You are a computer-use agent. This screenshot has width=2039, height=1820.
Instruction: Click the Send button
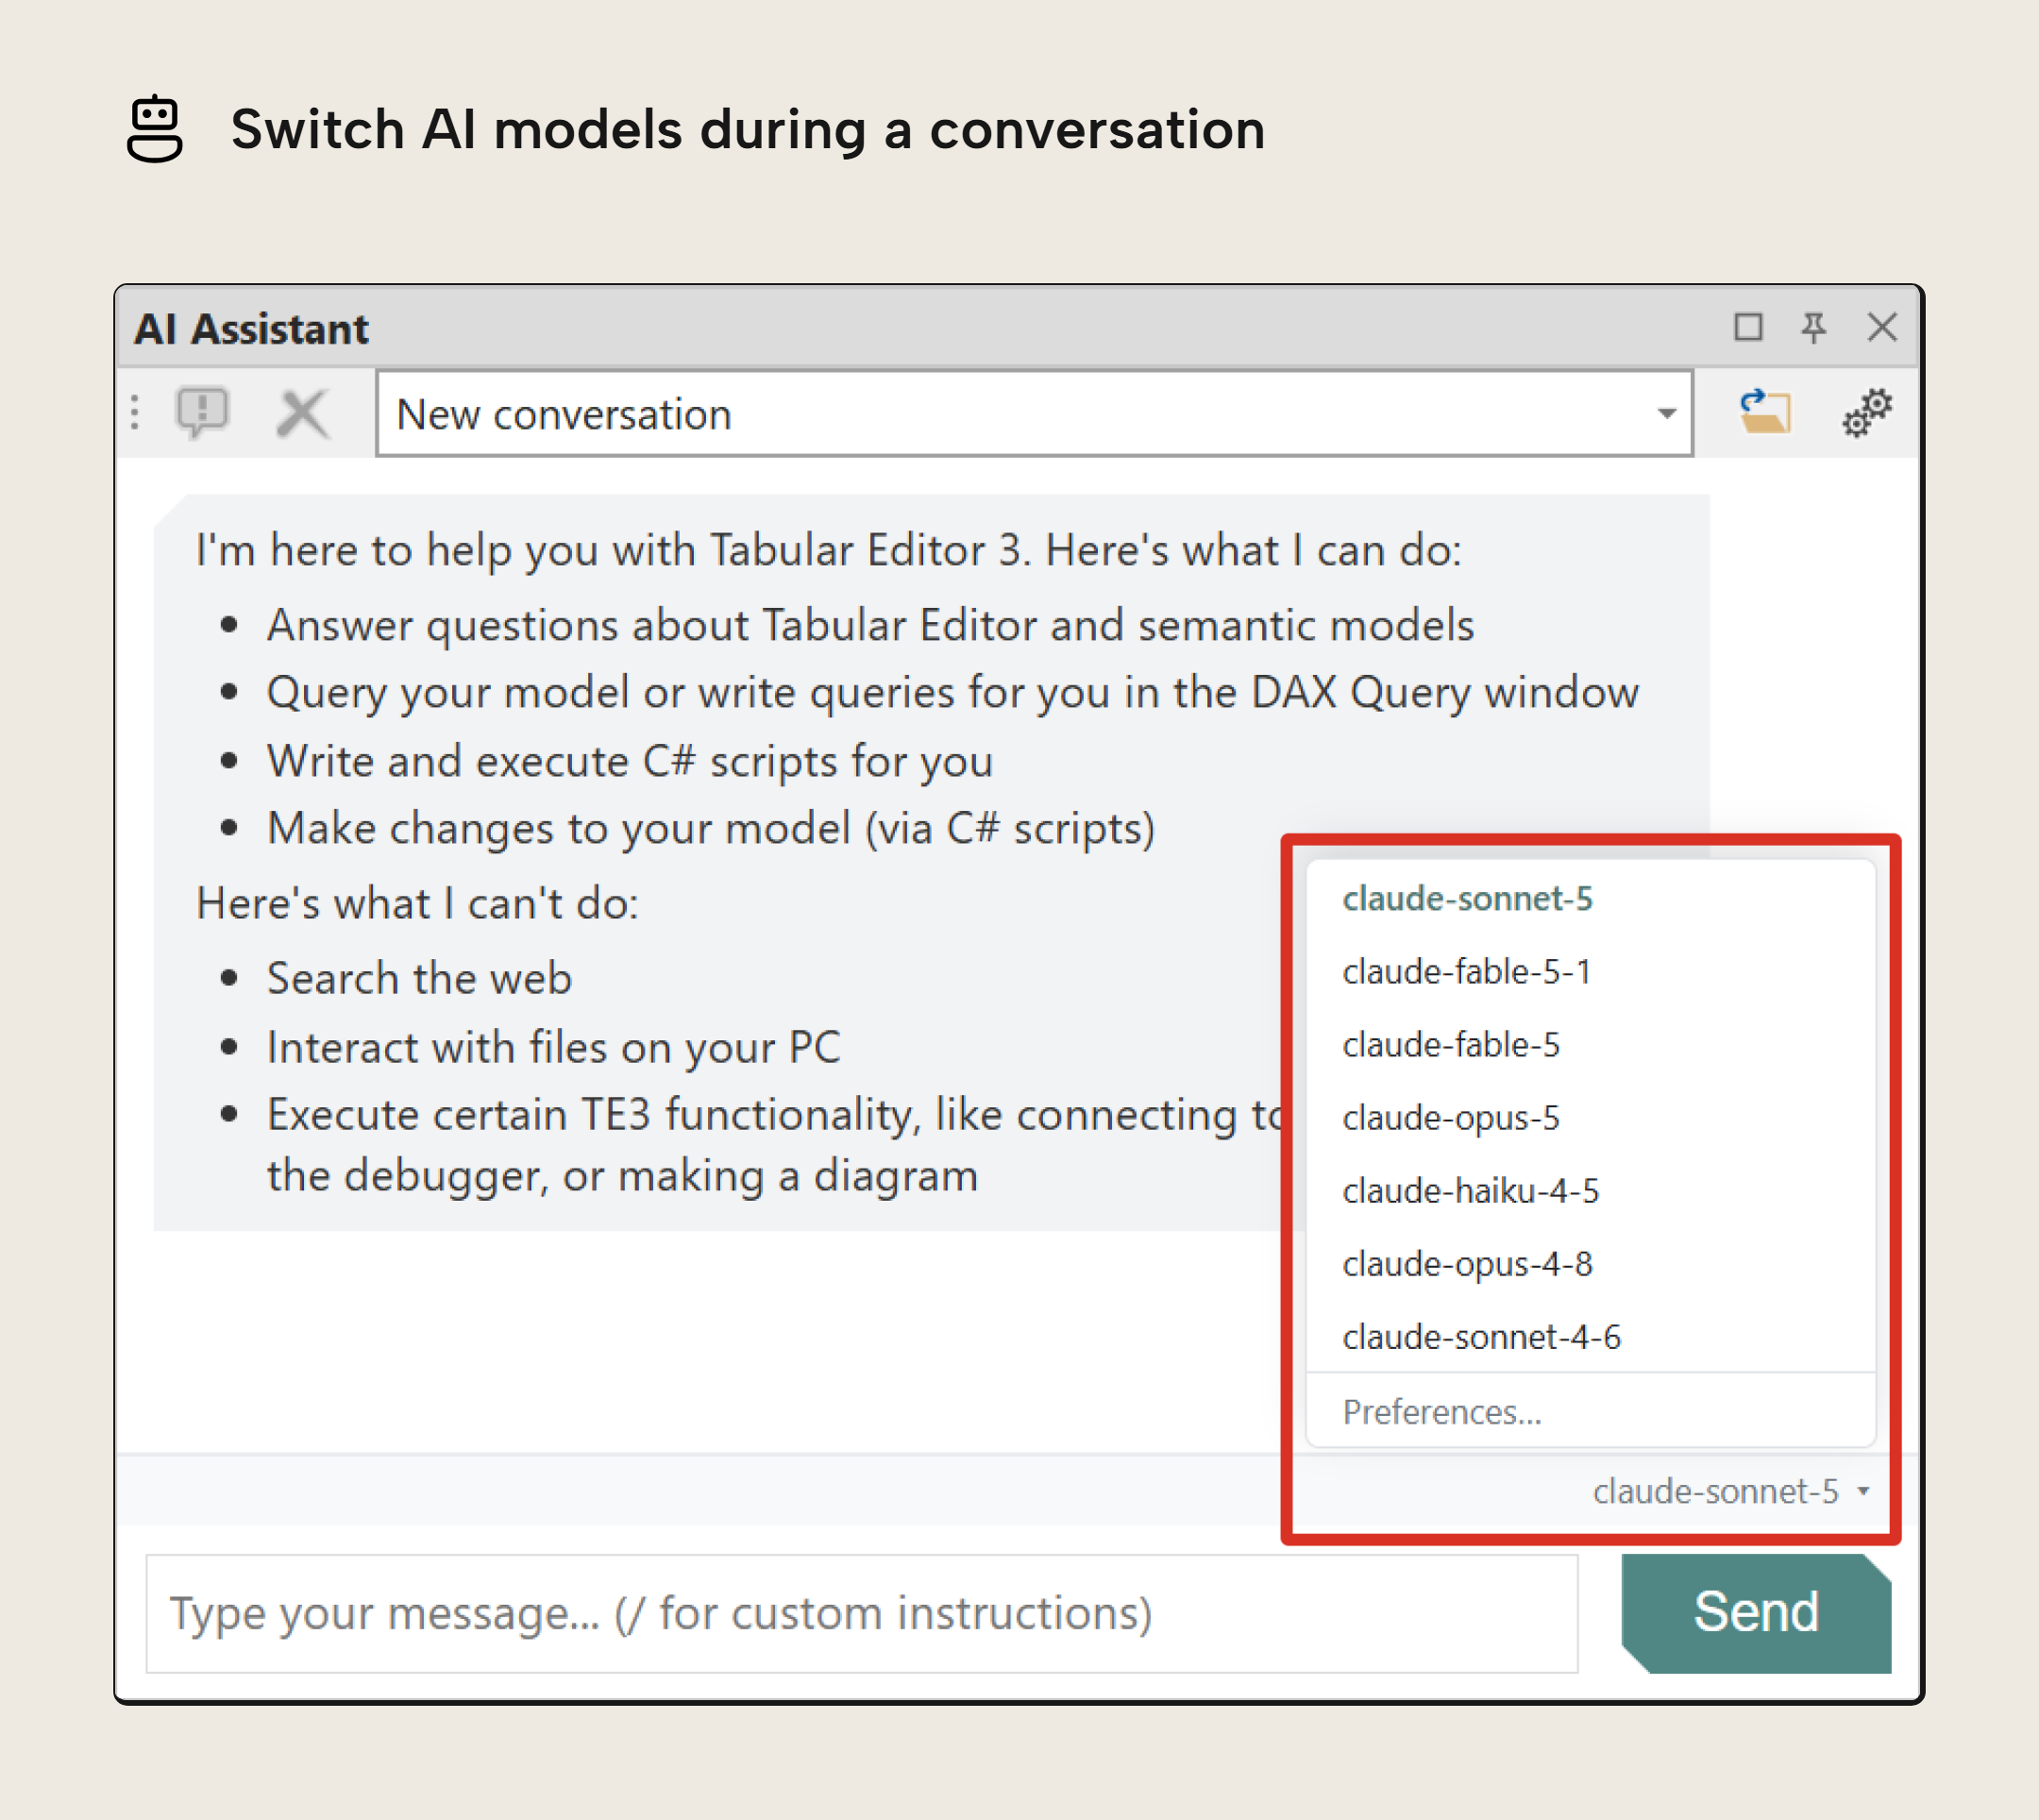[1755, 1612]
